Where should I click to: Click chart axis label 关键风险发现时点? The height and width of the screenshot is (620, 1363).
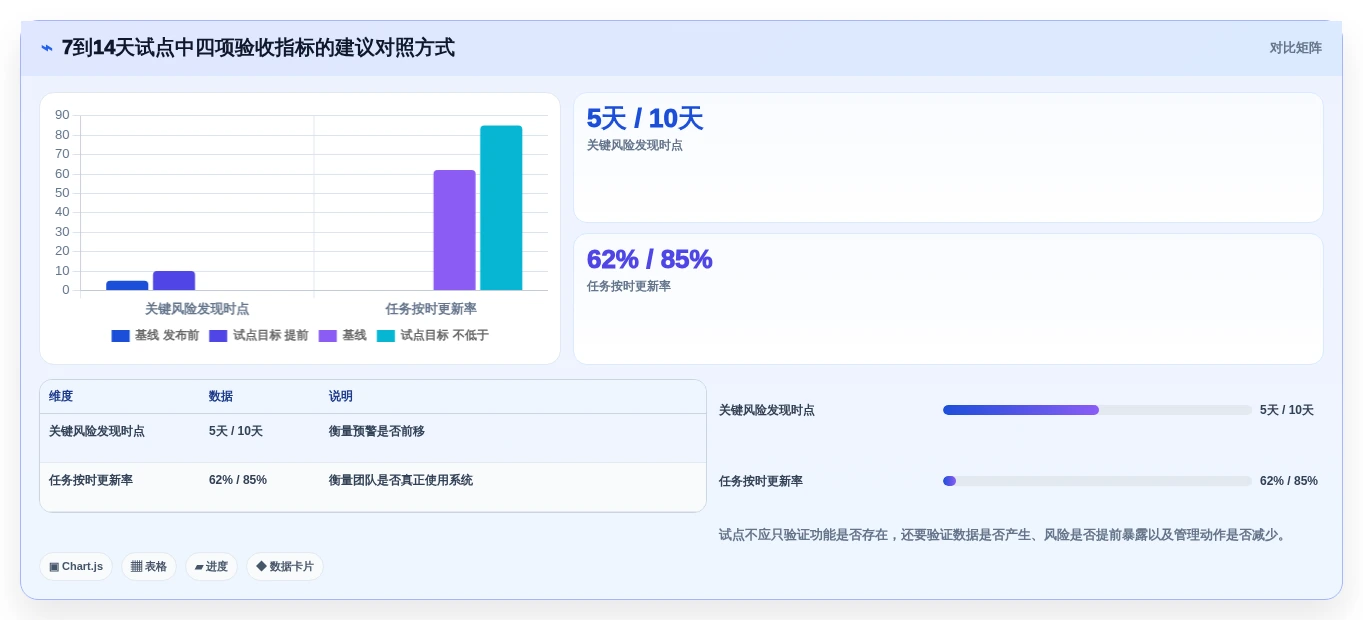(x=197, y=309)
